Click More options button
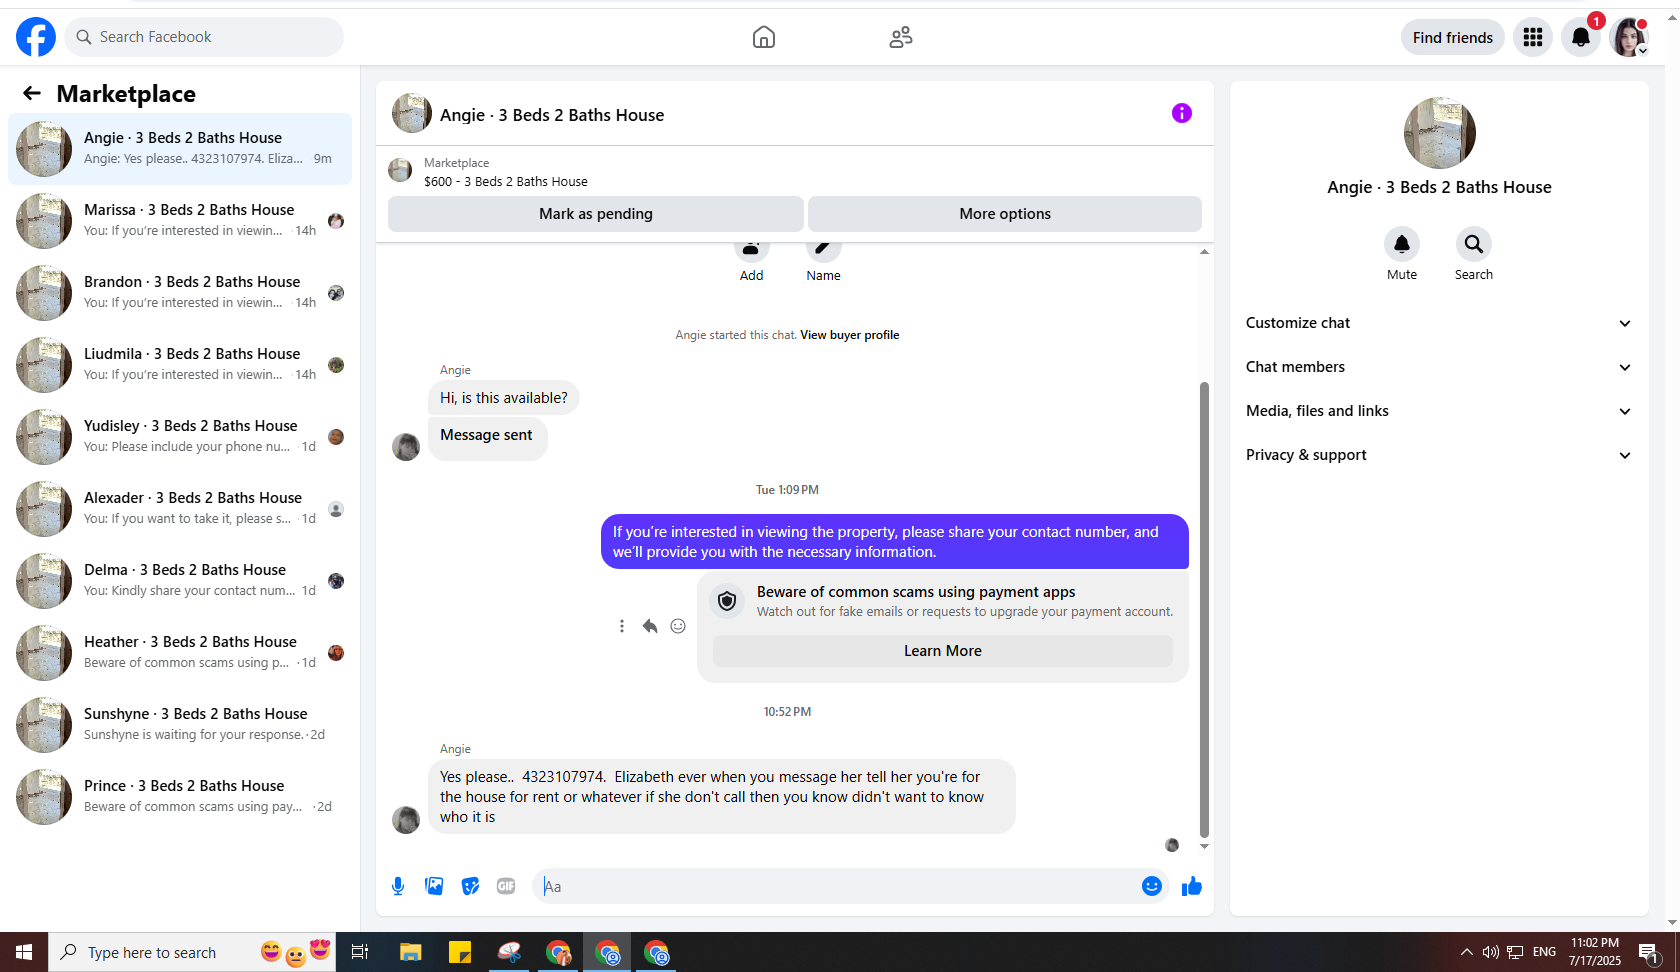The height and width of the screenshot is (972, 1680). (x=1005, y=214)
